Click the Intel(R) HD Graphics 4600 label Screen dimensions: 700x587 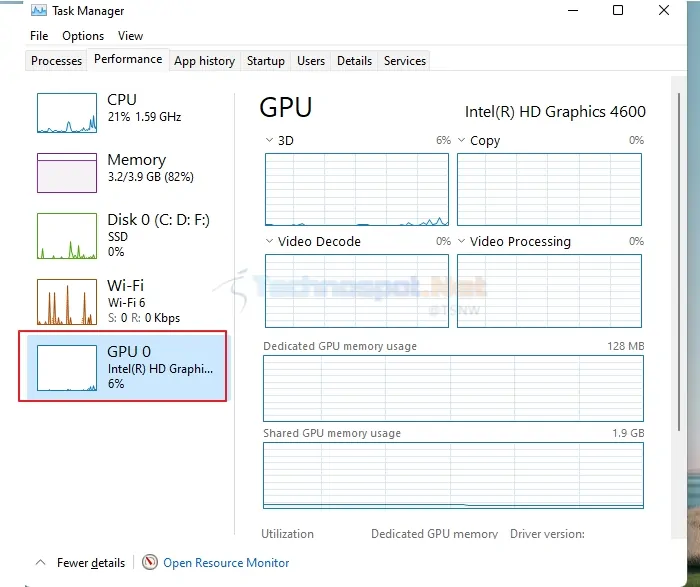555,112
